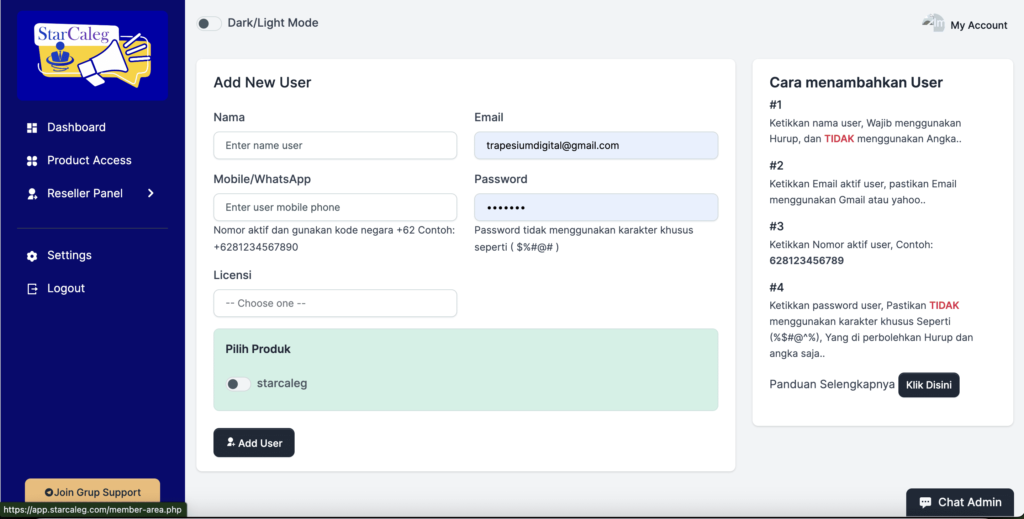This screenshot has width=1024, height=519.
Task: Click the Product Access grid icon
Action: 32,161
